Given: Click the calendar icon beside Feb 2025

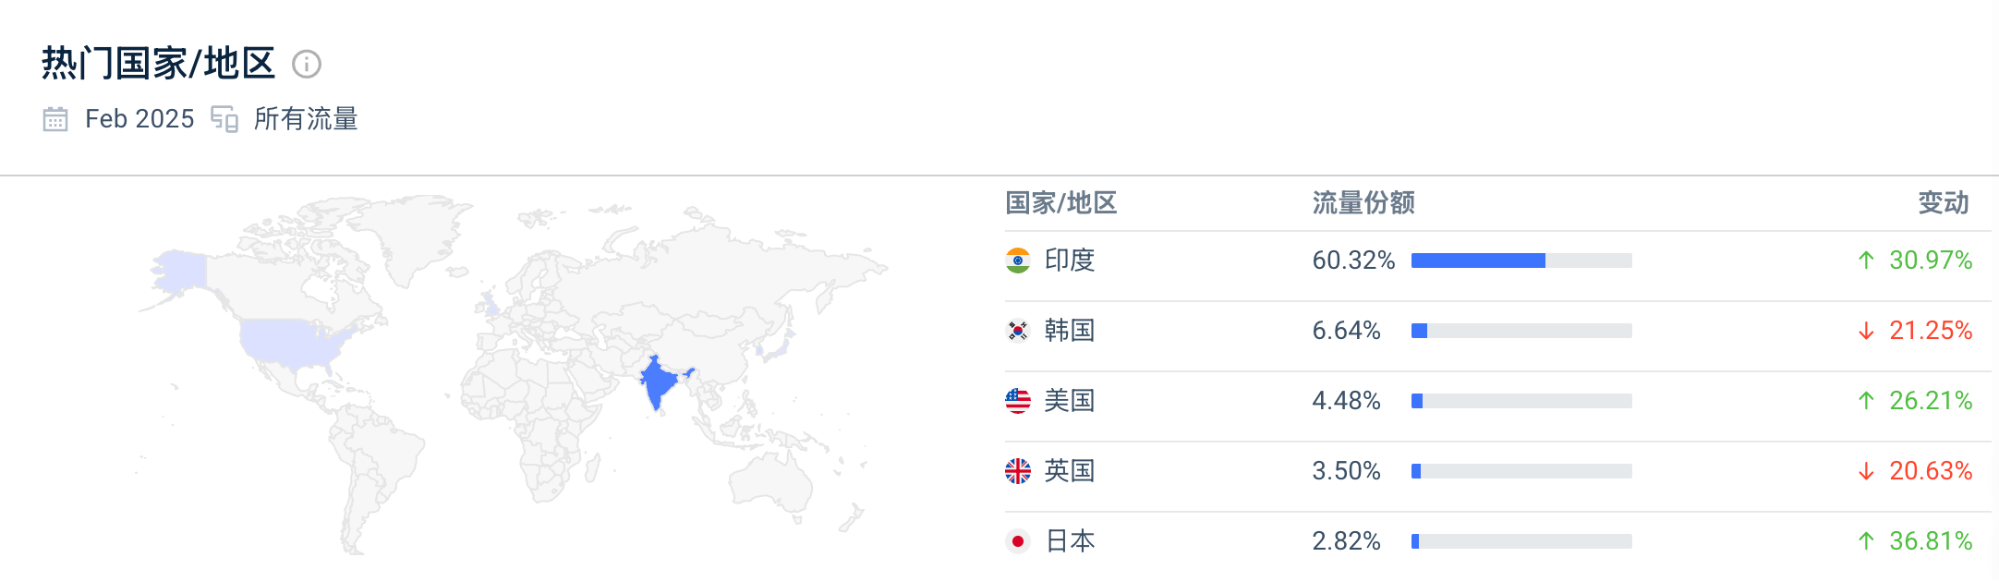Looking at the screenshot, I should tap(55, 119).
